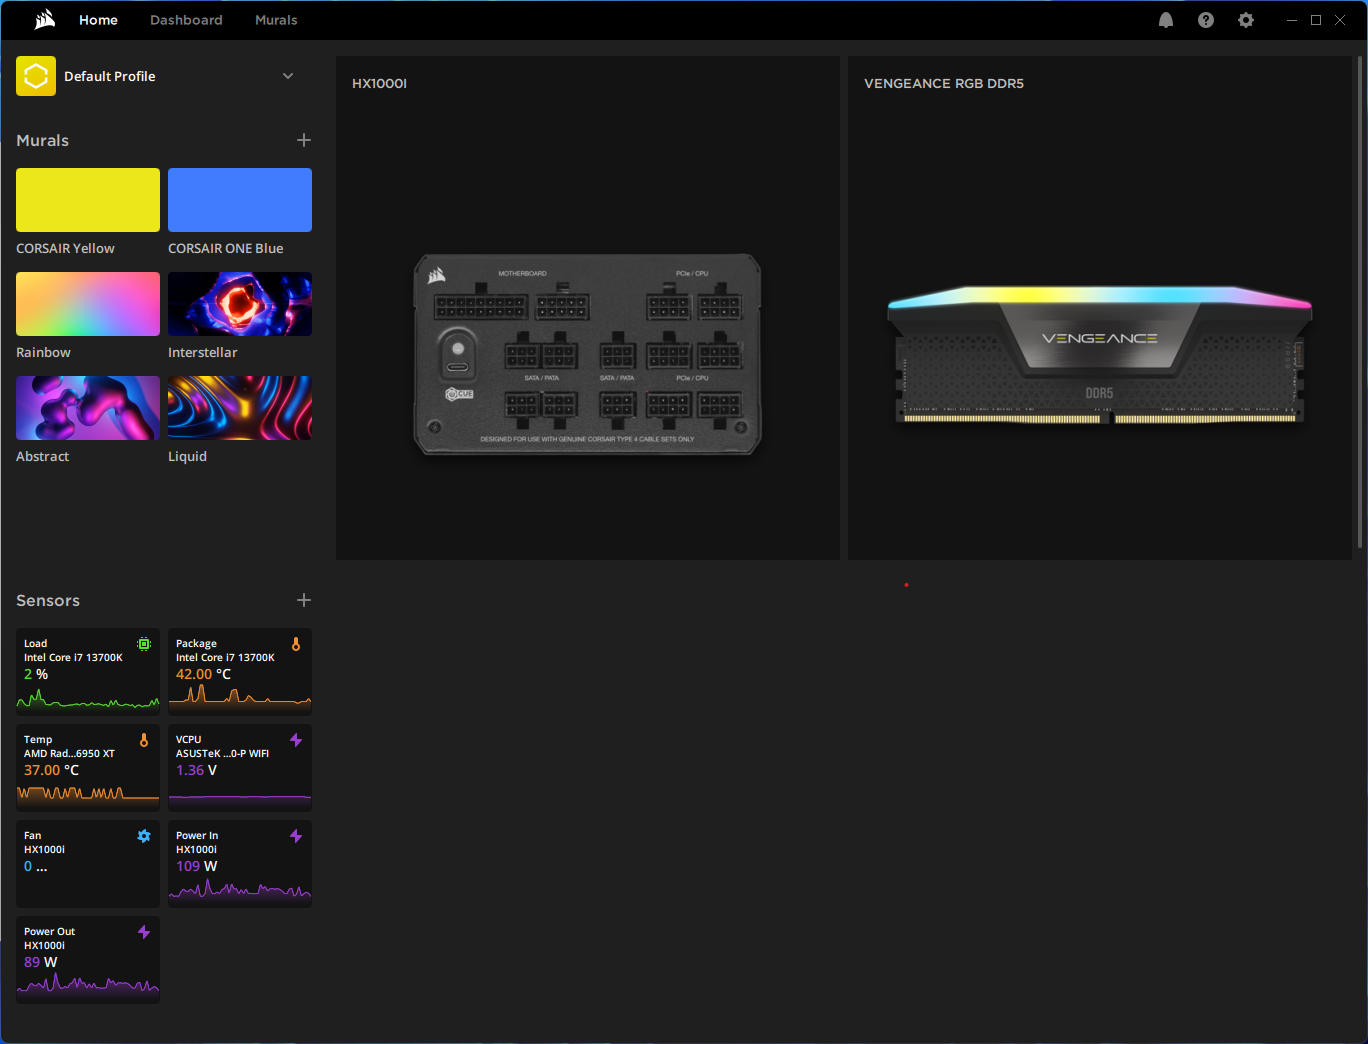
Task: Add a new sensor with plus icon
Action: click(304, 600)
